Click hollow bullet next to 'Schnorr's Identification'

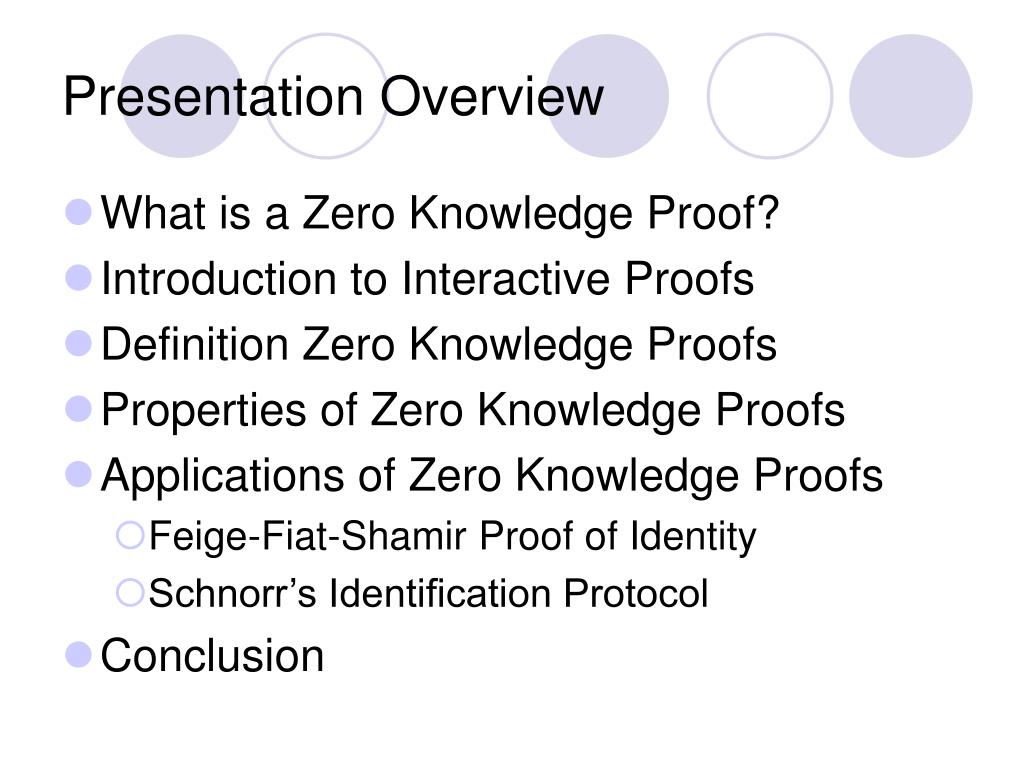pyautogui.click(x=130, y=593)
